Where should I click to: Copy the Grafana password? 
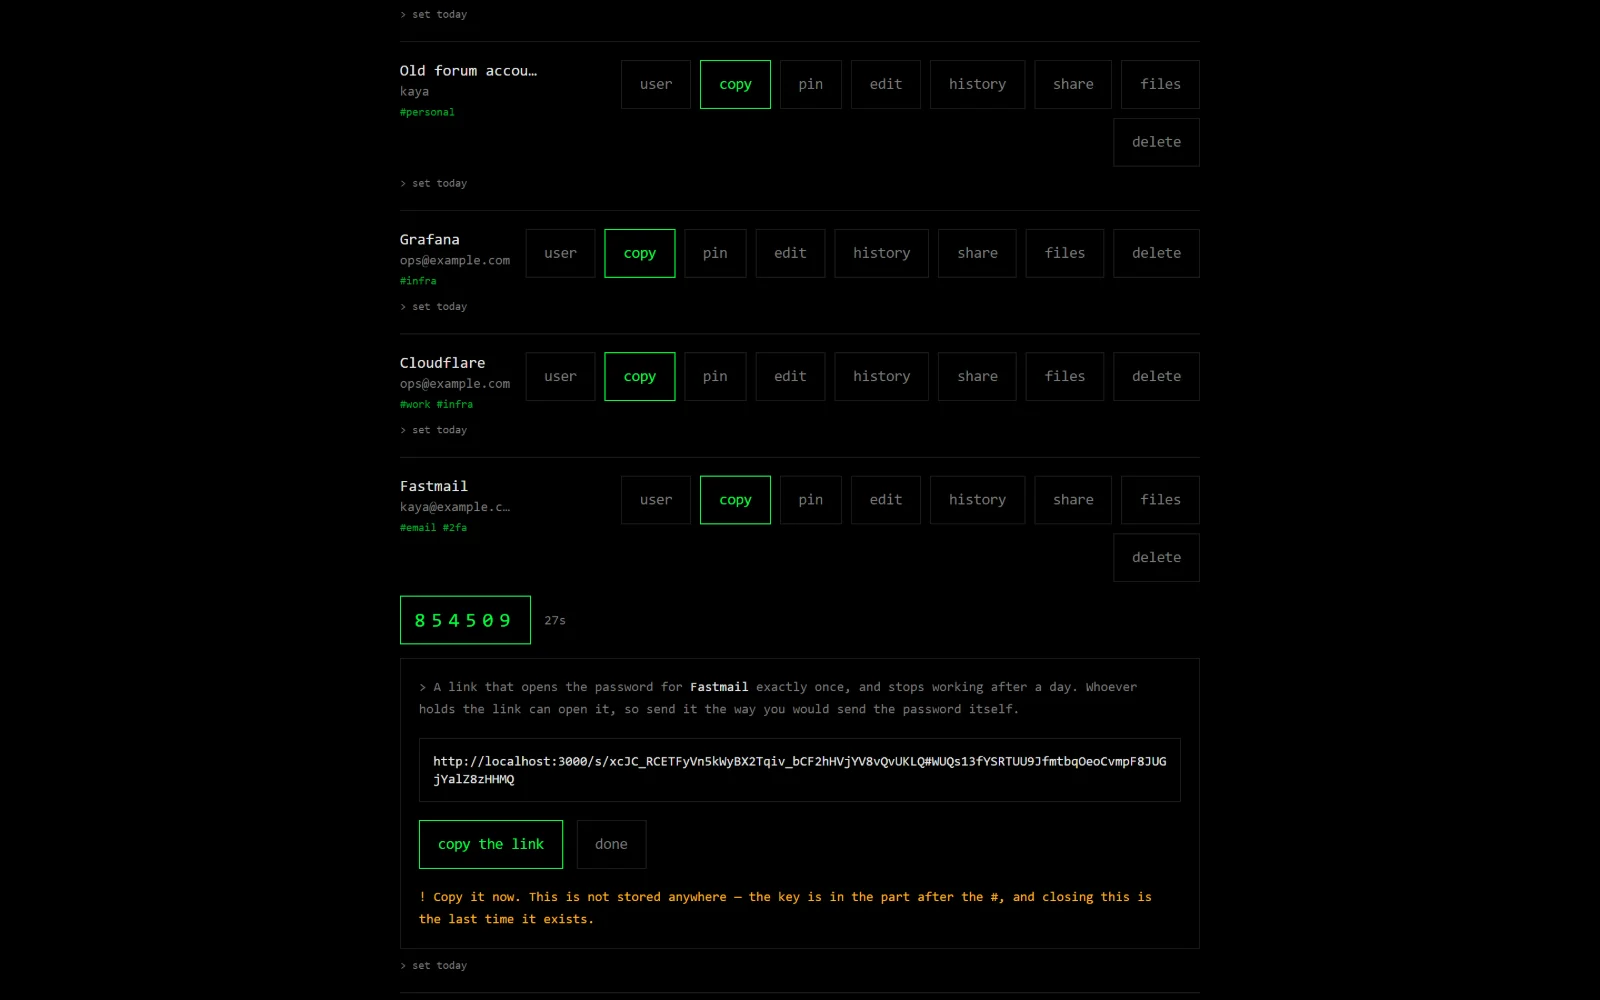[x=640, y=254]
